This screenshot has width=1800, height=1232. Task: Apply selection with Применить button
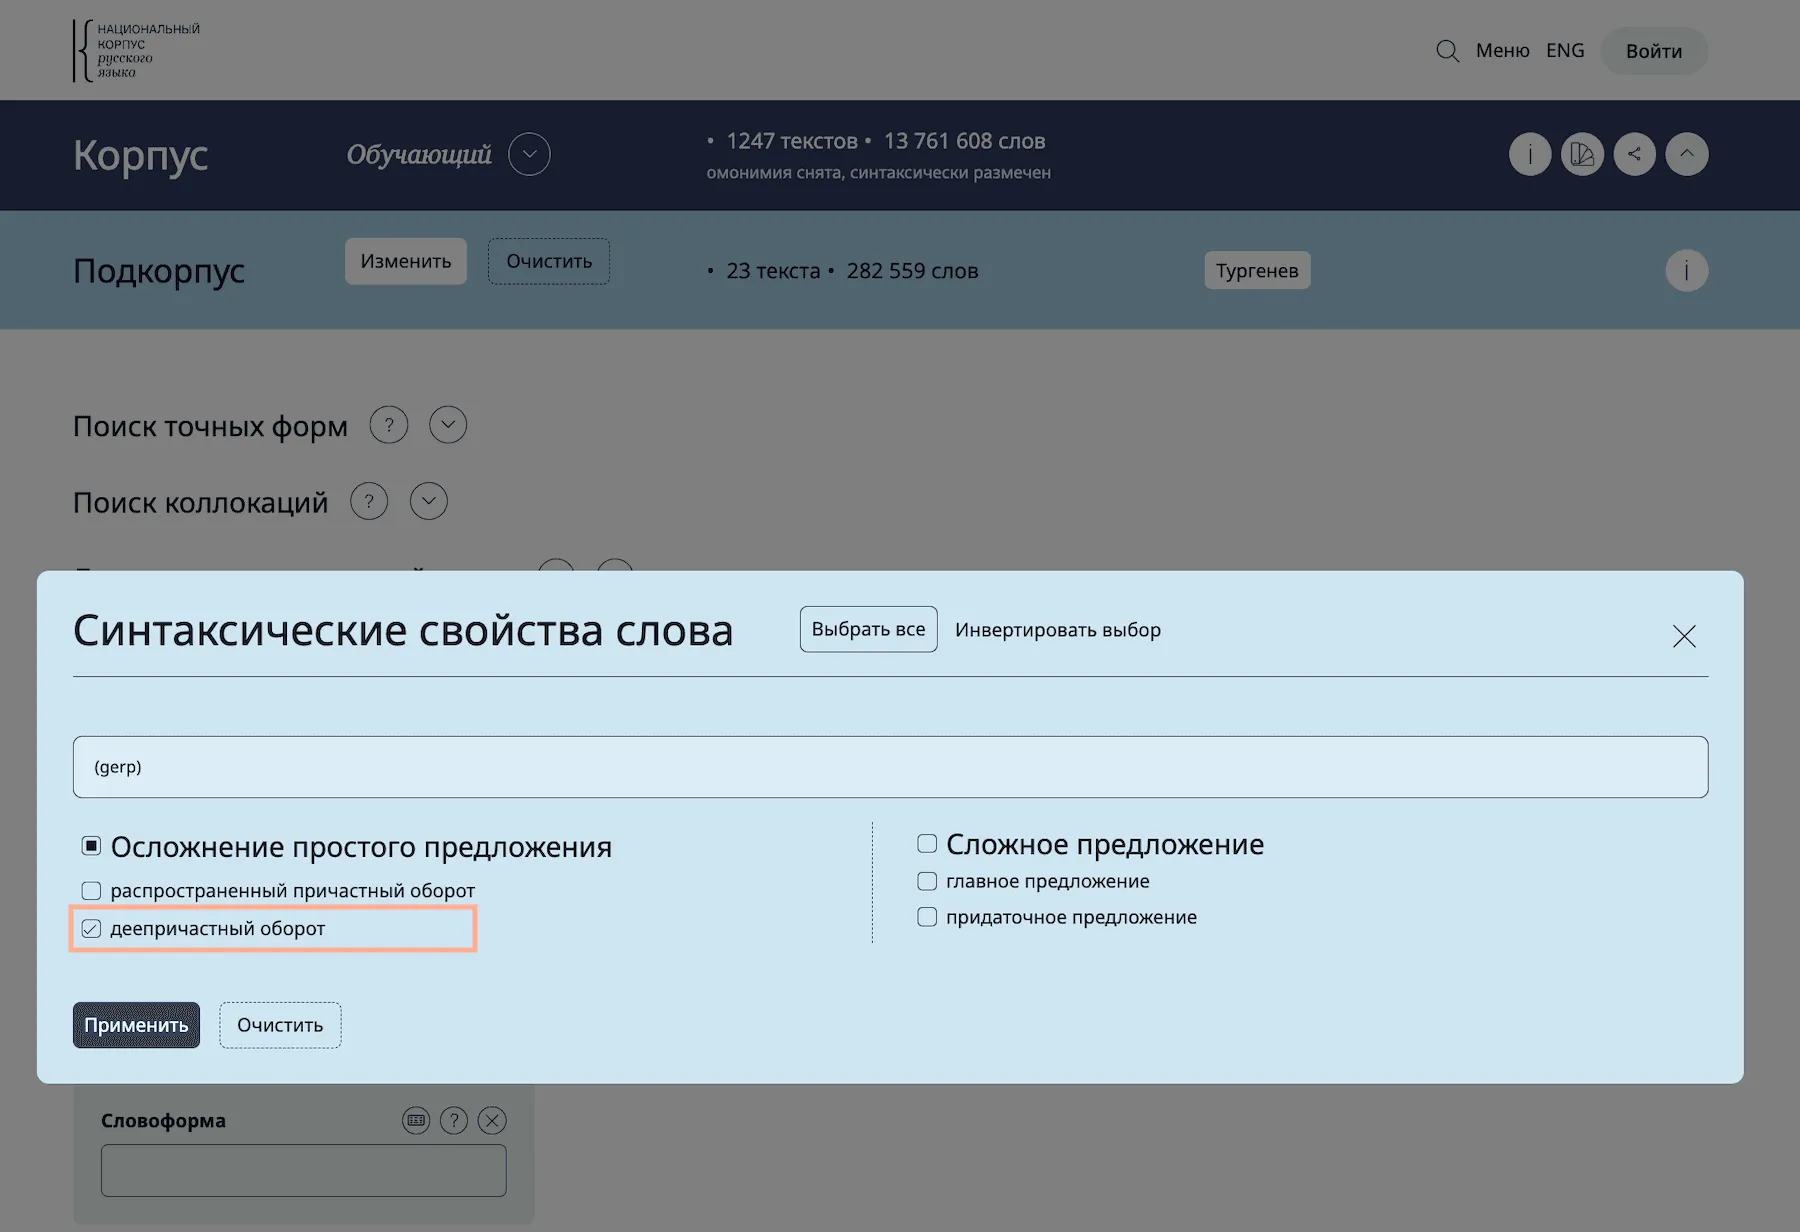(136, 1025)
